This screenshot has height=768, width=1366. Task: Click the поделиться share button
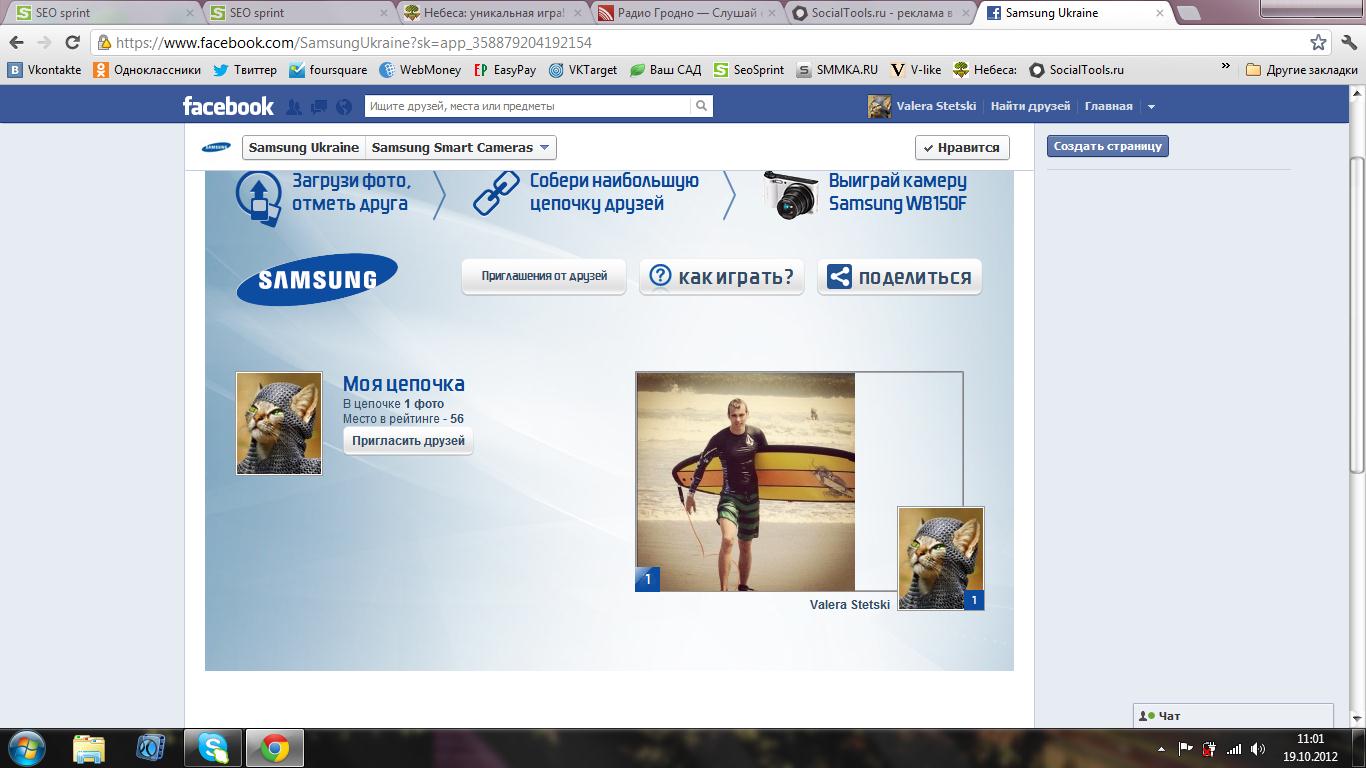pyautogui.click(x=900, y=277)
